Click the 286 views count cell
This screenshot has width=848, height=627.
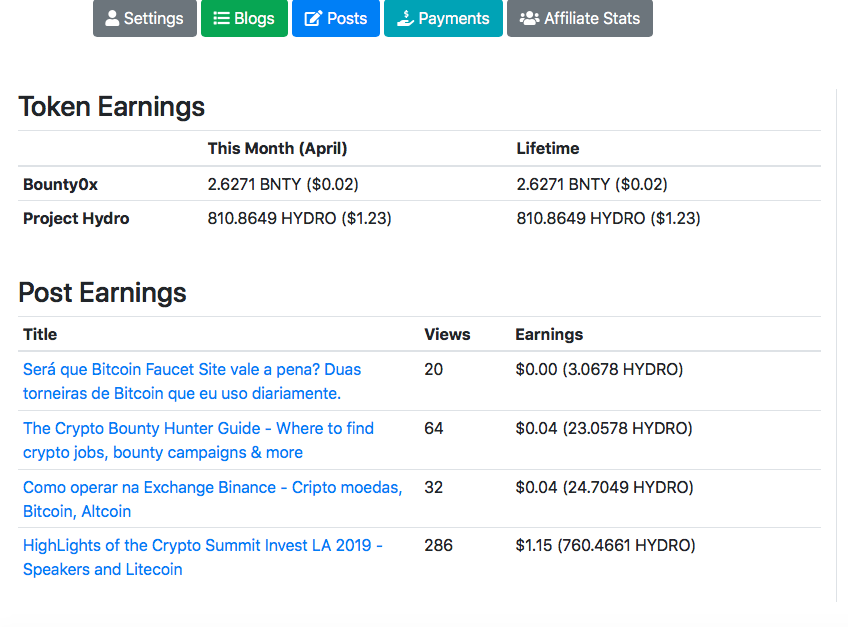[438, 545]
